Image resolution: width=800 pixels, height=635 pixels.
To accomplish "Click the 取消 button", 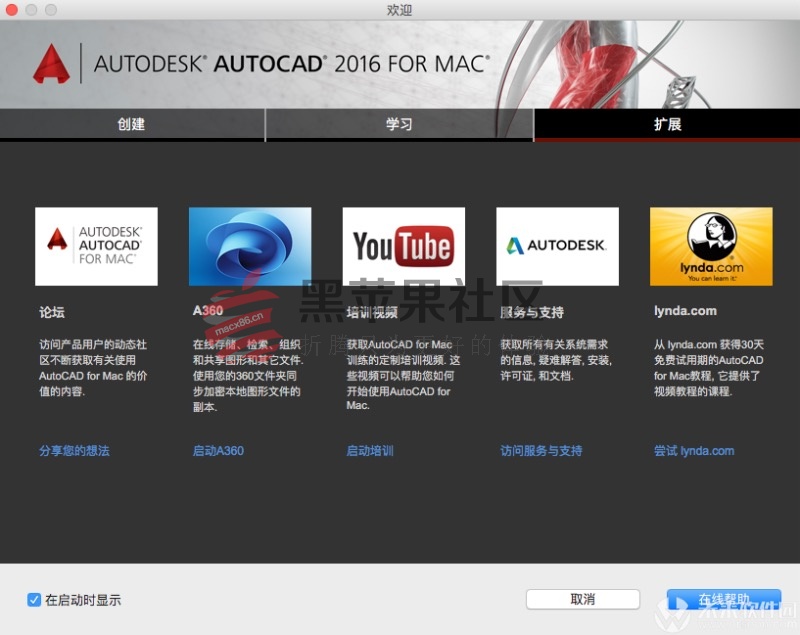I will [x=583, y=599].
